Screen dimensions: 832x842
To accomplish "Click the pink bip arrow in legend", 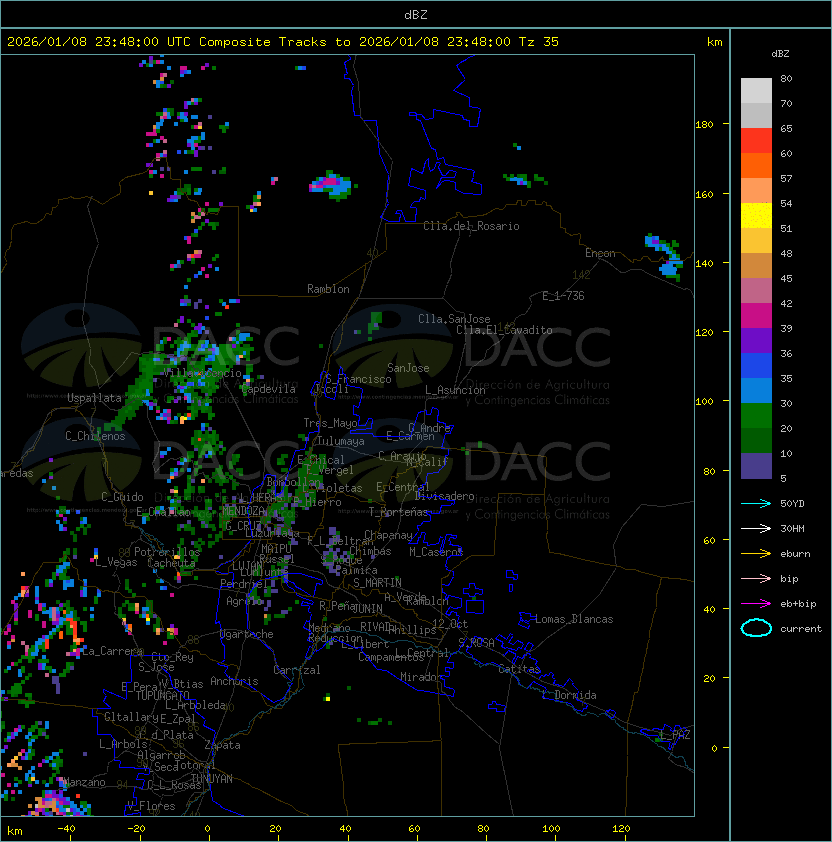I will click(756, 578).
